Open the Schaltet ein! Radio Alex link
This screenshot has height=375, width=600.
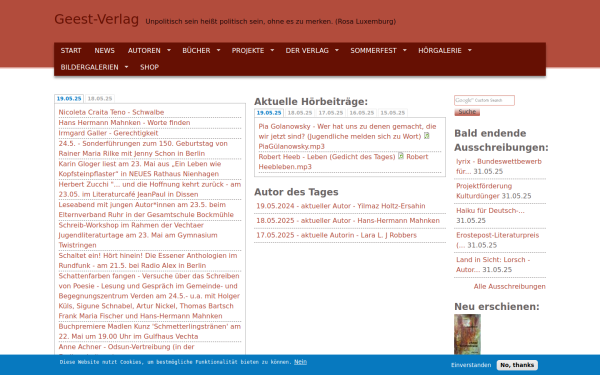[x=148, y=261]
